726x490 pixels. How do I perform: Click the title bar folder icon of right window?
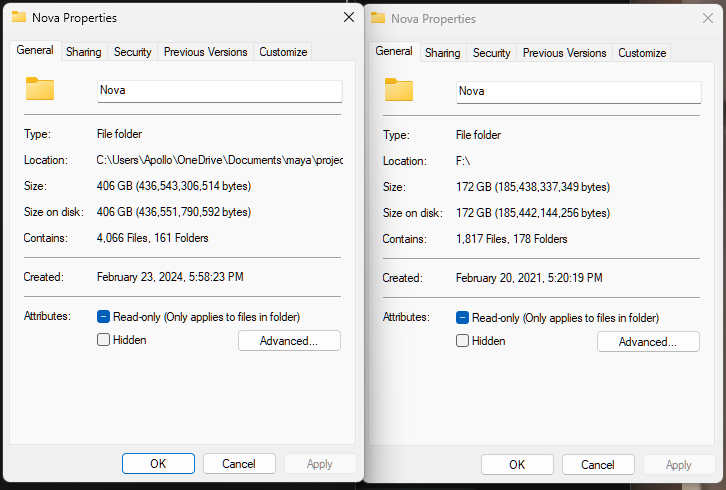pos(379,18)
